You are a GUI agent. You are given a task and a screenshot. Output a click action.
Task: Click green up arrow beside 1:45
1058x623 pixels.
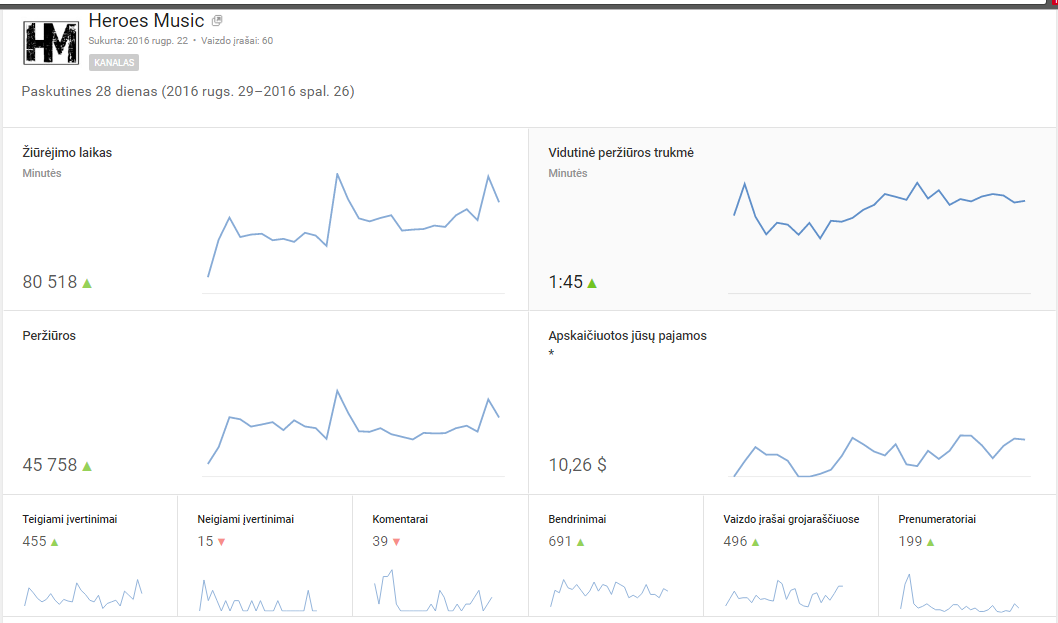click(592, 283)
